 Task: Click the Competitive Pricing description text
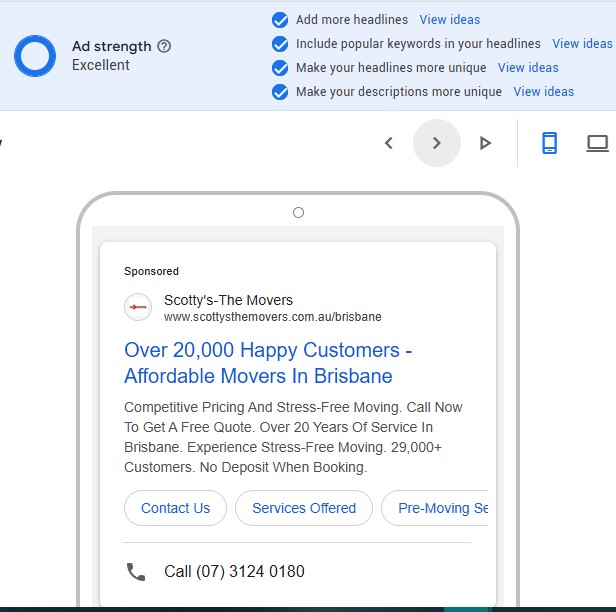click(x=293, y=437)
